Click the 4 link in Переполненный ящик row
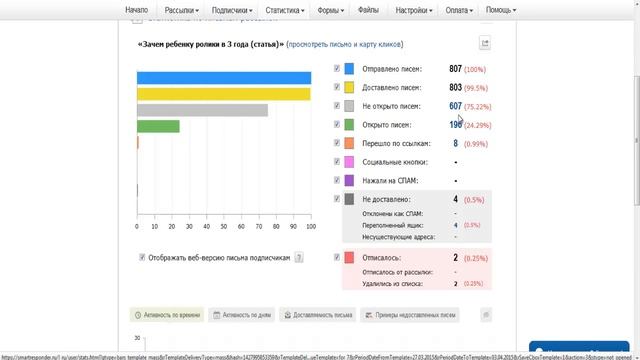The height and width of the screenshot is (360, 640). [x=456, y=225]
